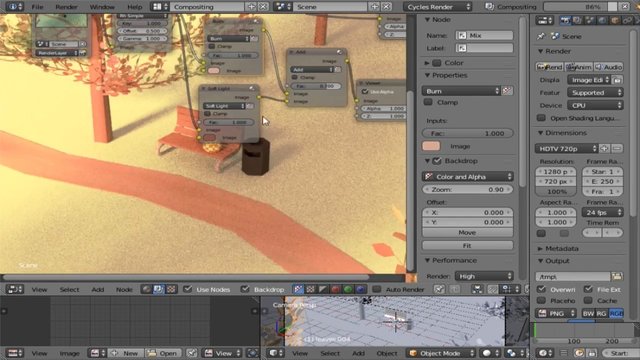This screenshot has height=360, width=640.
Task: Click the Zoom 0.90 backdrop slider
Action: [x=468, y=189]
